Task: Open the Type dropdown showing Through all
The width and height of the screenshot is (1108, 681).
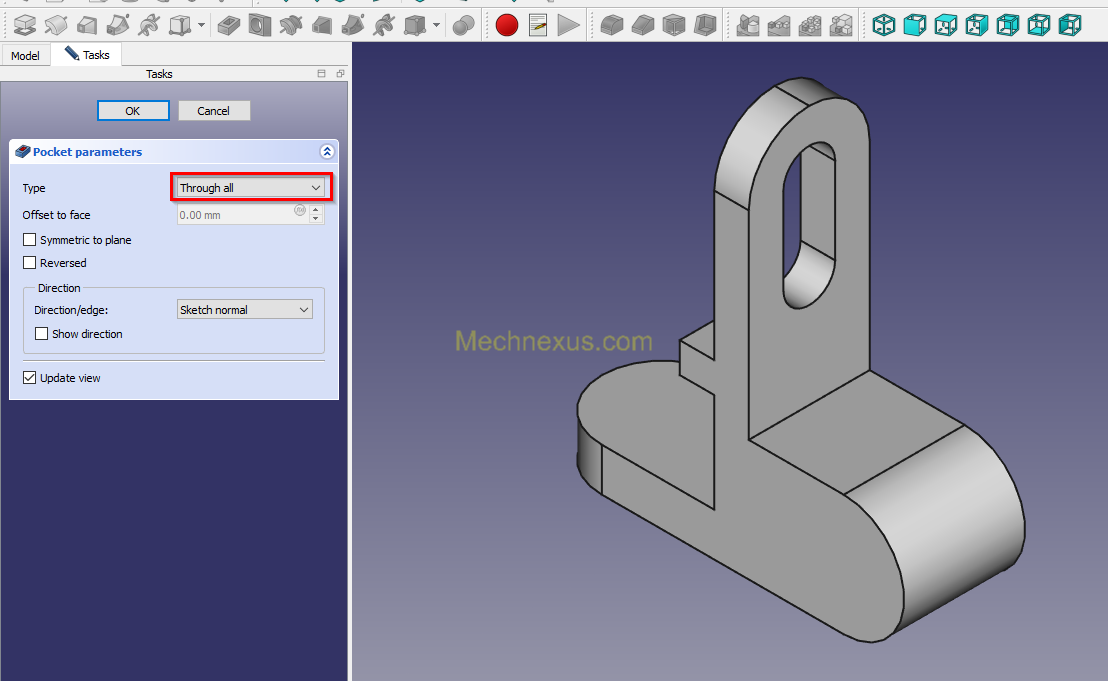Action: point(250,188)
